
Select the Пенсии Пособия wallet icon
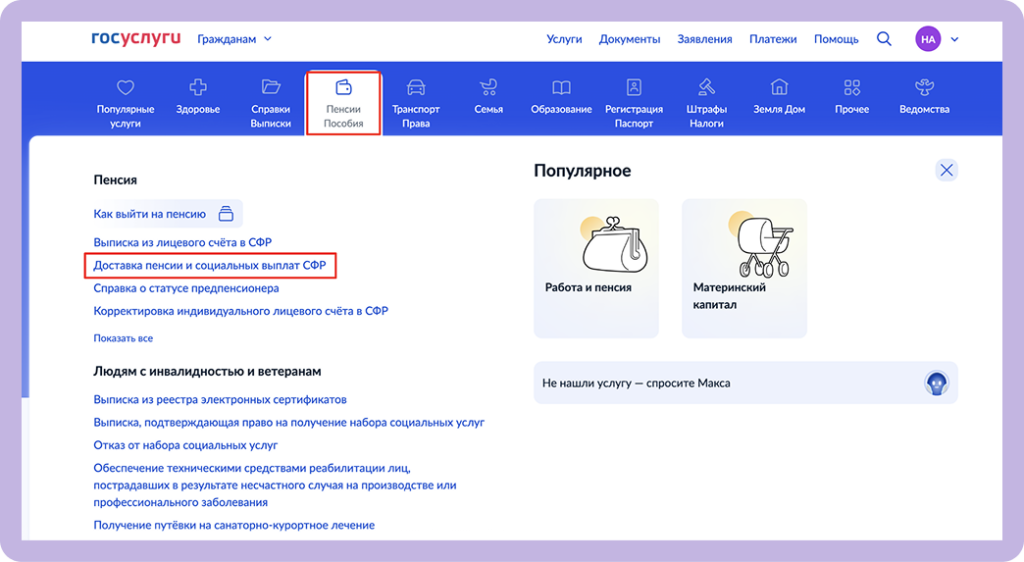click(344, 87)
